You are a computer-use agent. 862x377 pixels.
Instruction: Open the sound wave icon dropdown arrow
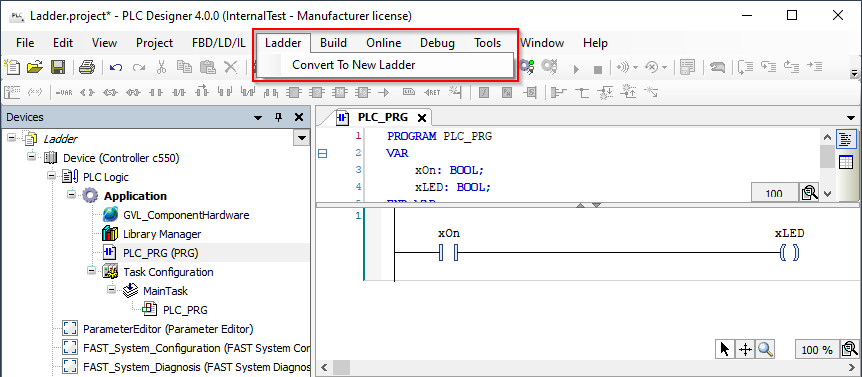(x=636, y=68)
